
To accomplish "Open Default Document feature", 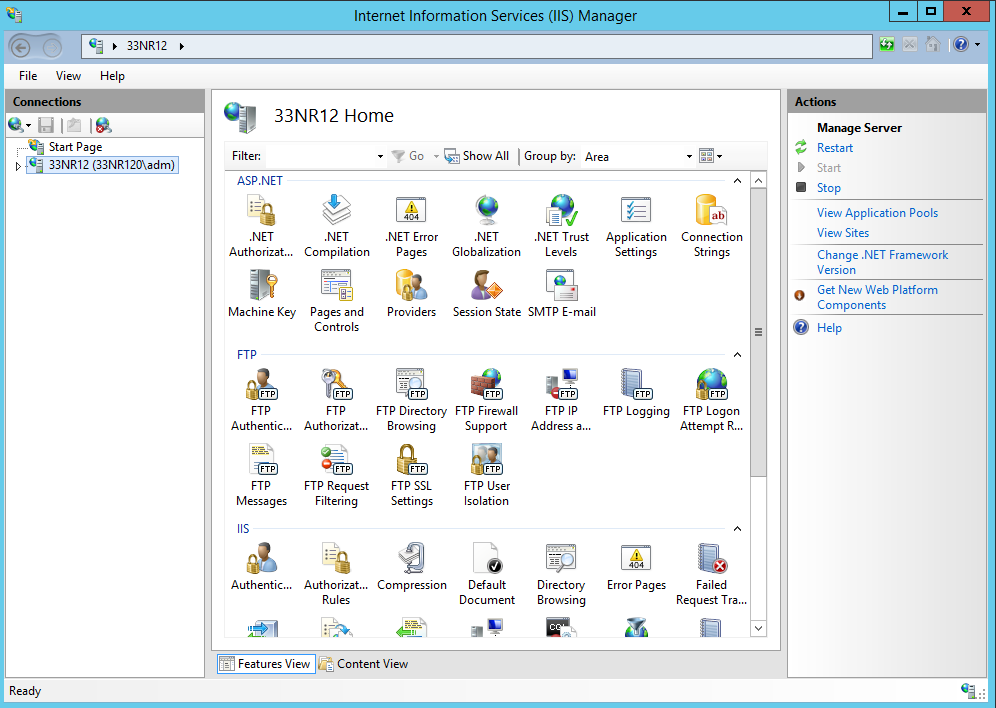I will click(x=487, y=574).
